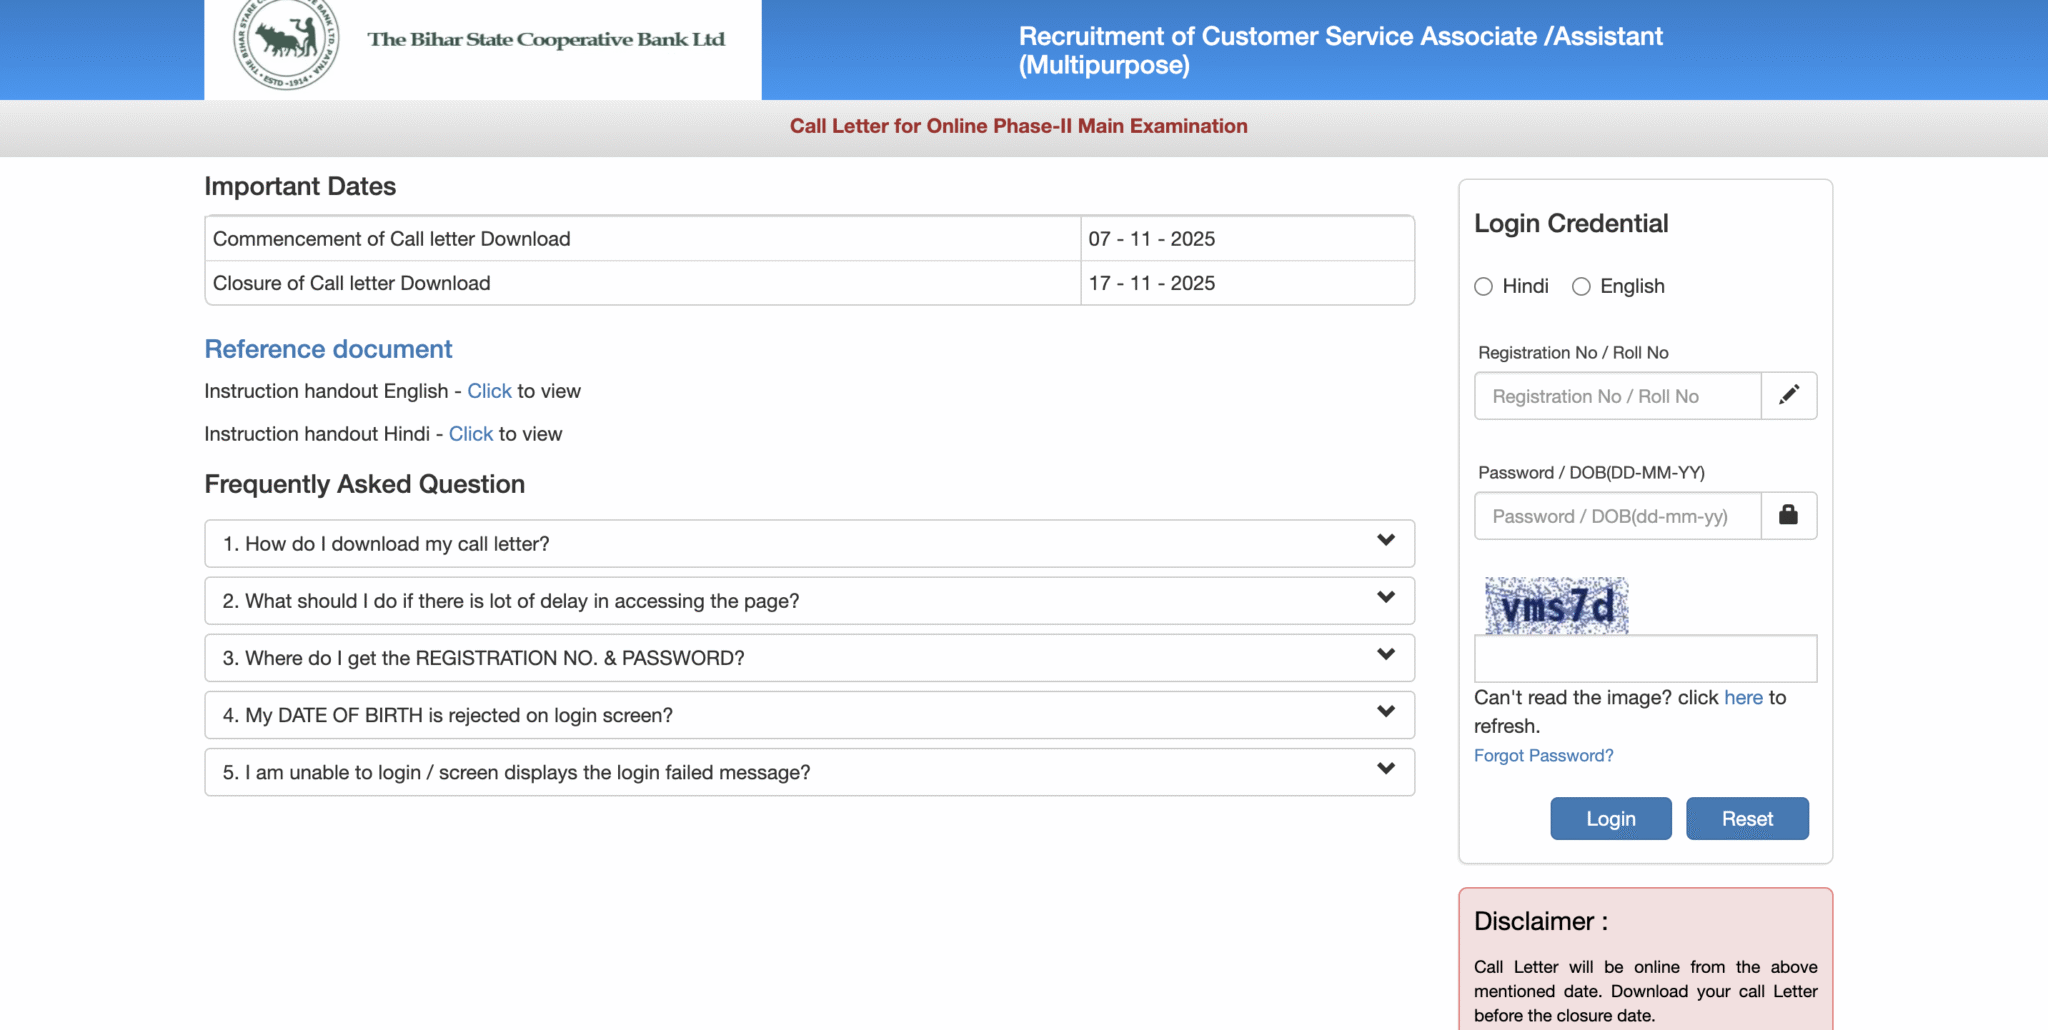Screen dimensions: 2048x1030
Task: Select the English language radio button
Action: coord(1581,286)
